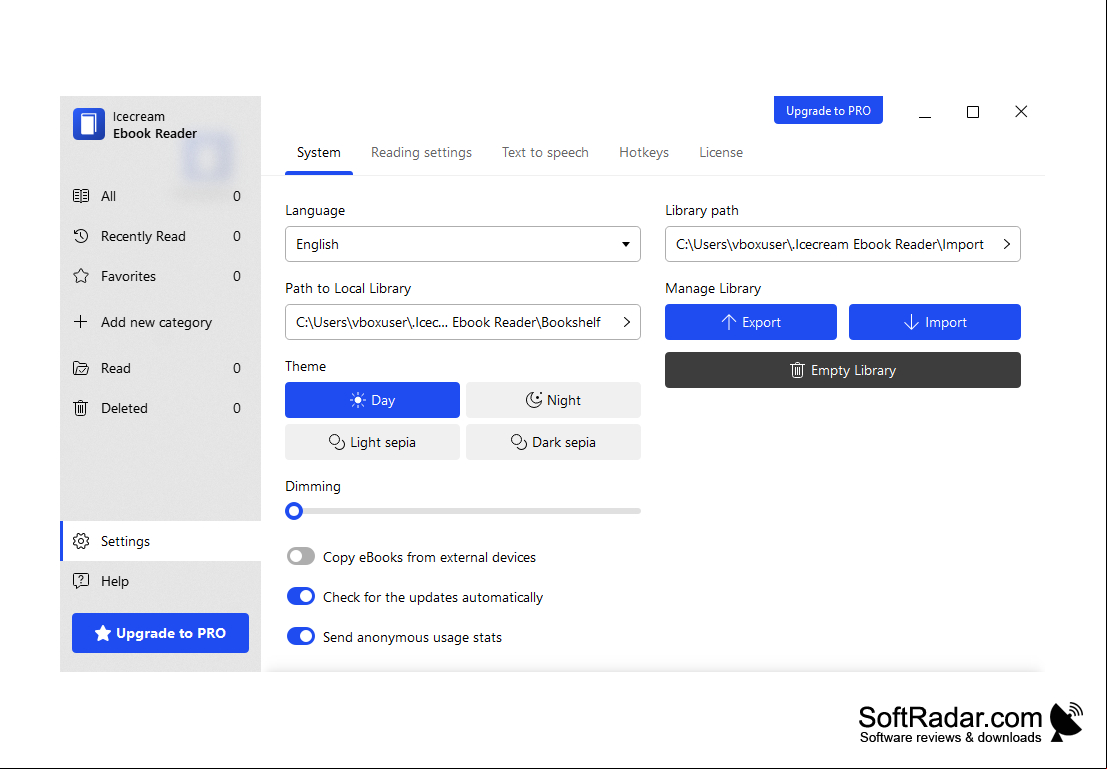Export the library

click(750, 322)
